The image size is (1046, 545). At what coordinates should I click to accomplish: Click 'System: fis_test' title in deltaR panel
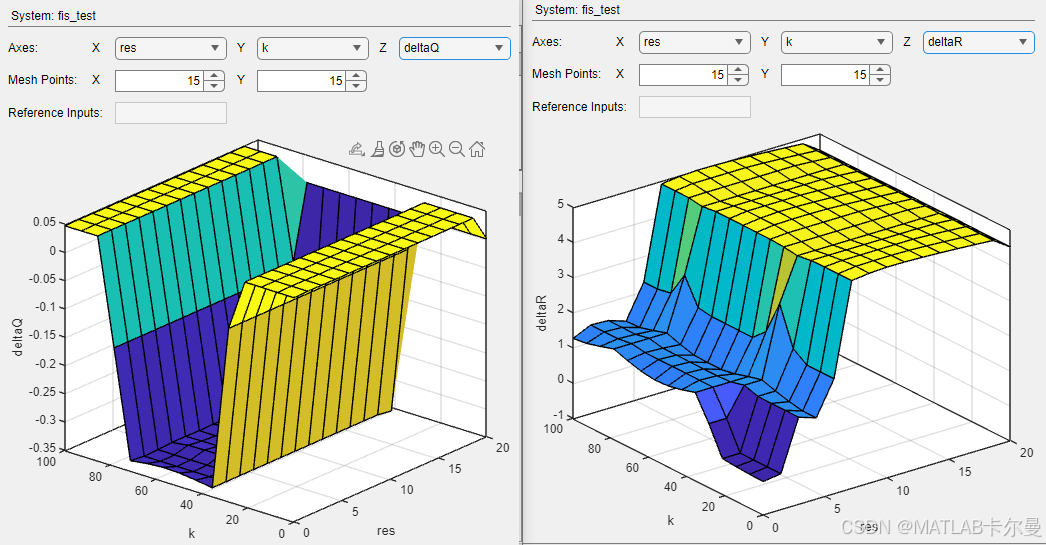point(577,9)
